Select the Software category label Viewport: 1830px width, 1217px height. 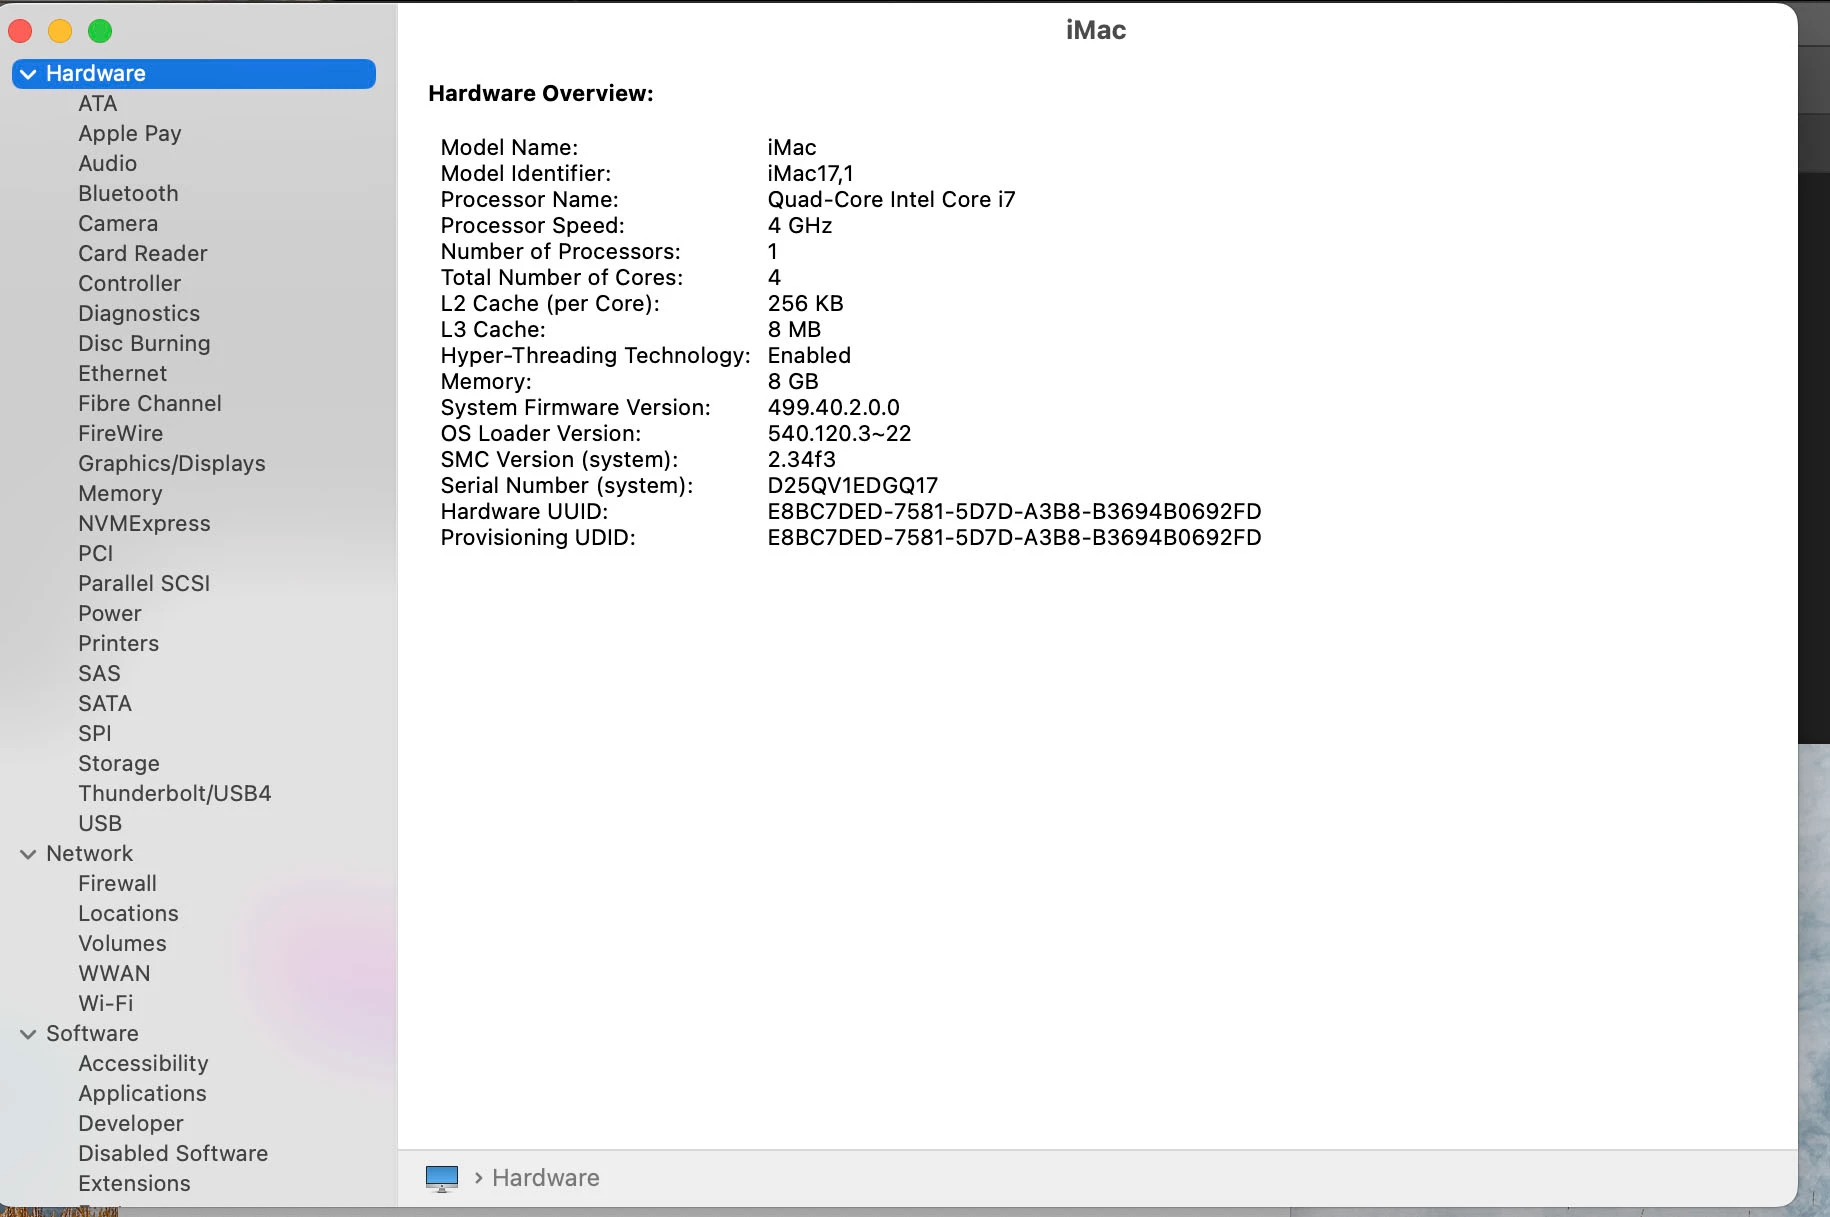tap(93, 1034)
